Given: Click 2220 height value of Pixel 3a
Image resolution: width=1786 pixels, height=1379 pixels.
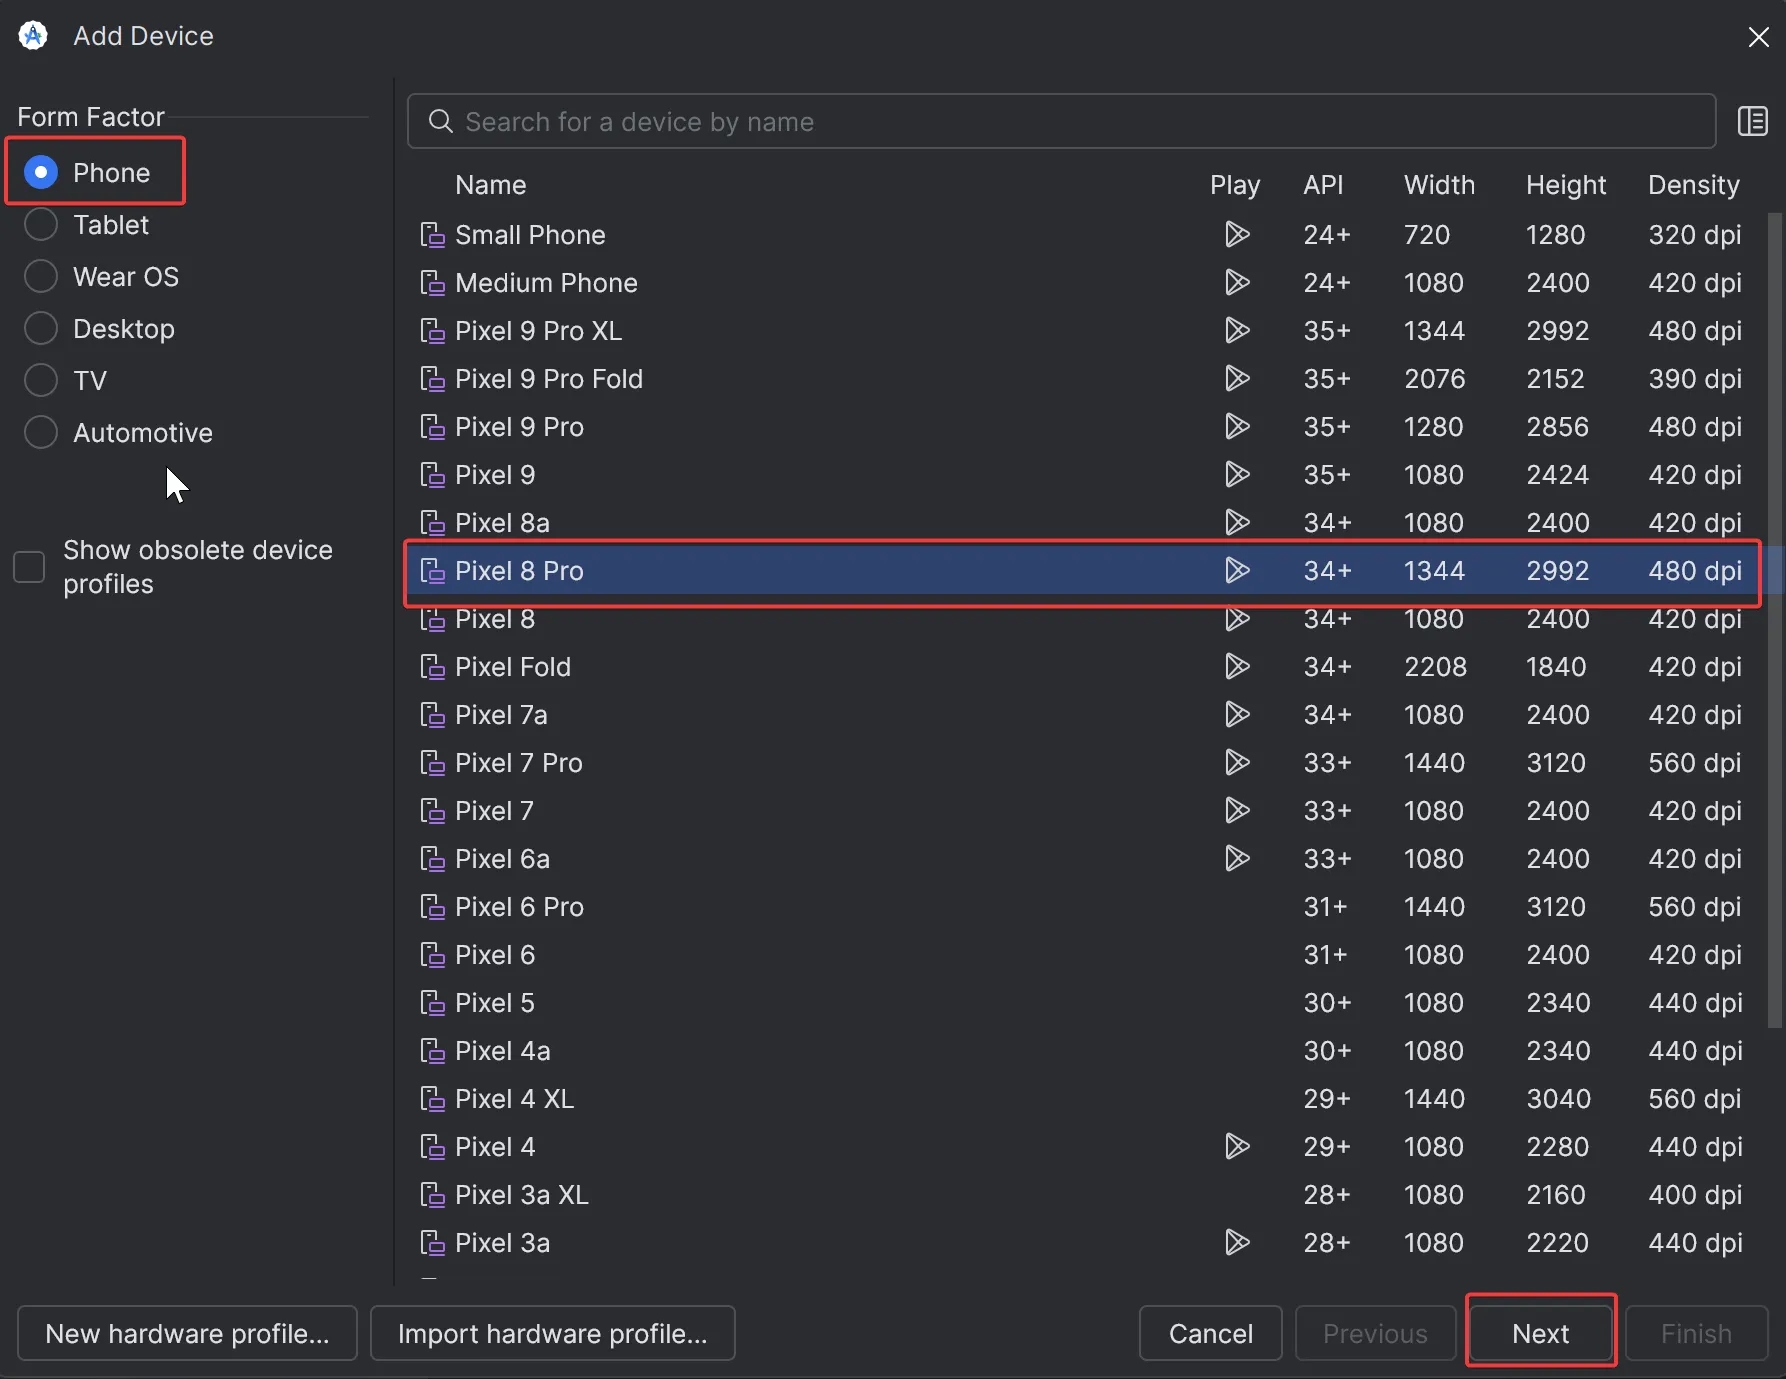Looking at the screenshot, I should (x=1557, y=1243).
